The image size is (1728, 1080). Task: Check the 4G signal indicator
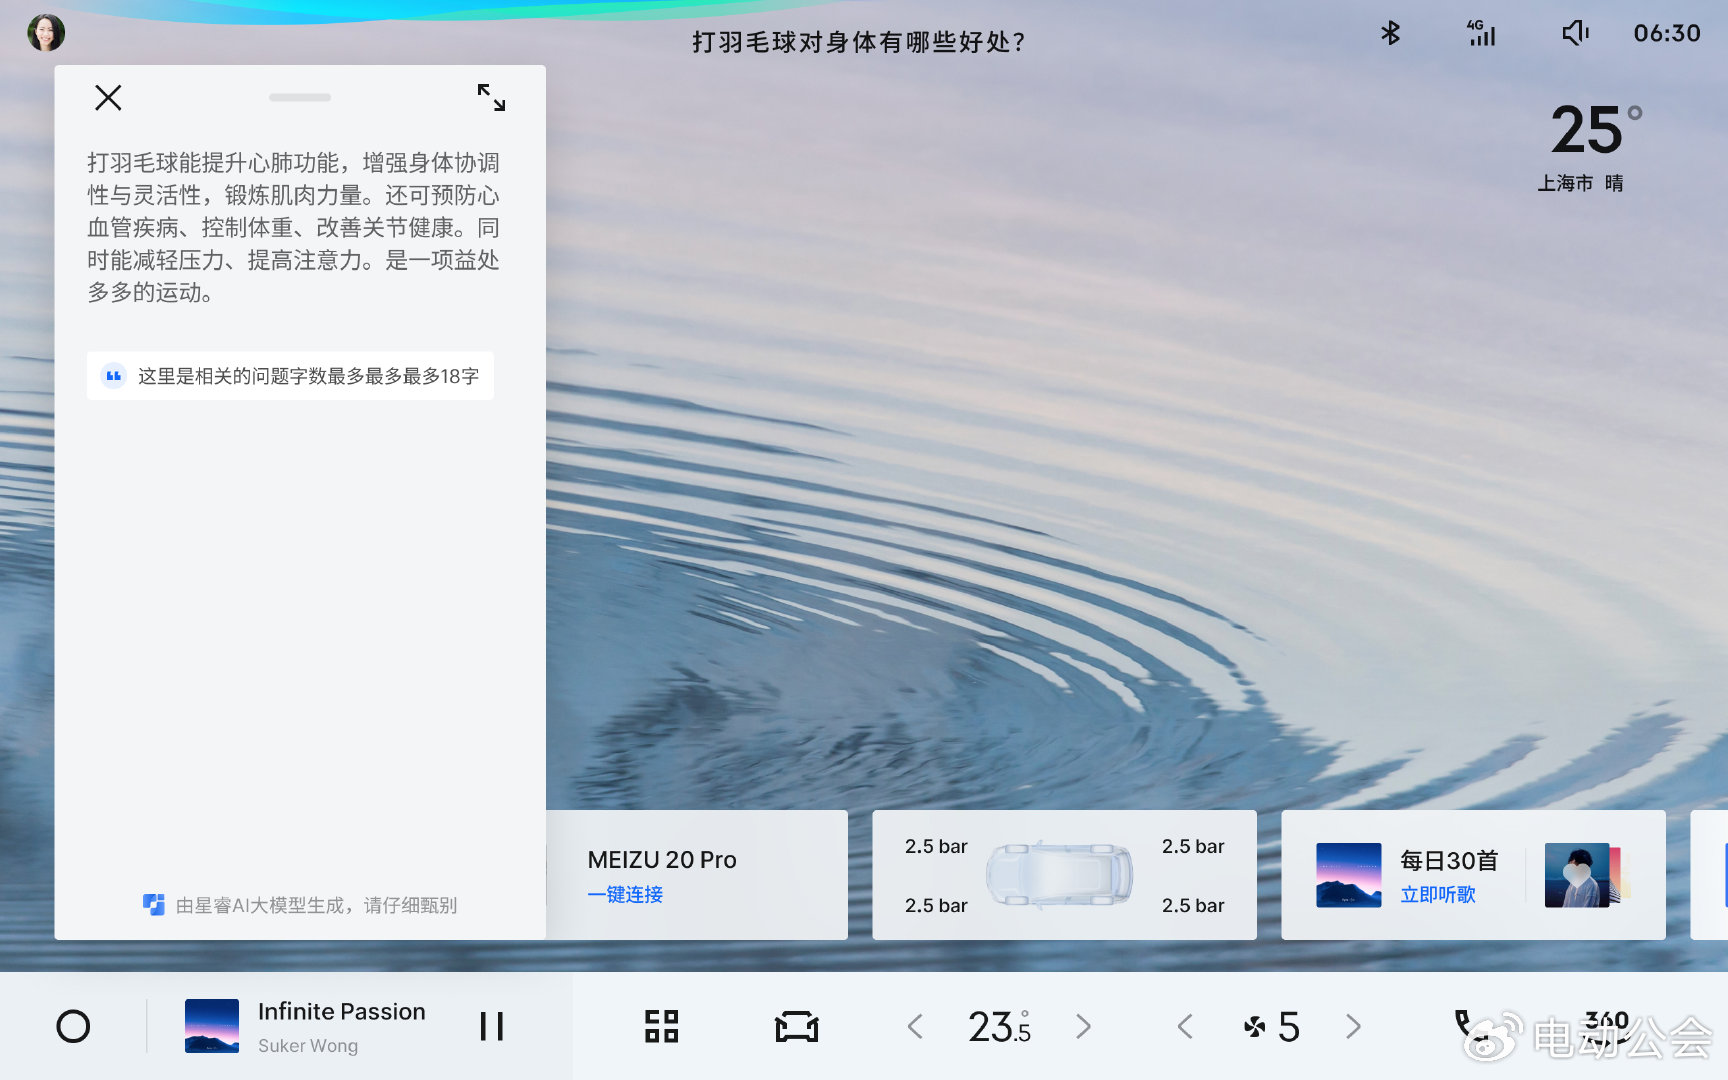point(1481,33)
